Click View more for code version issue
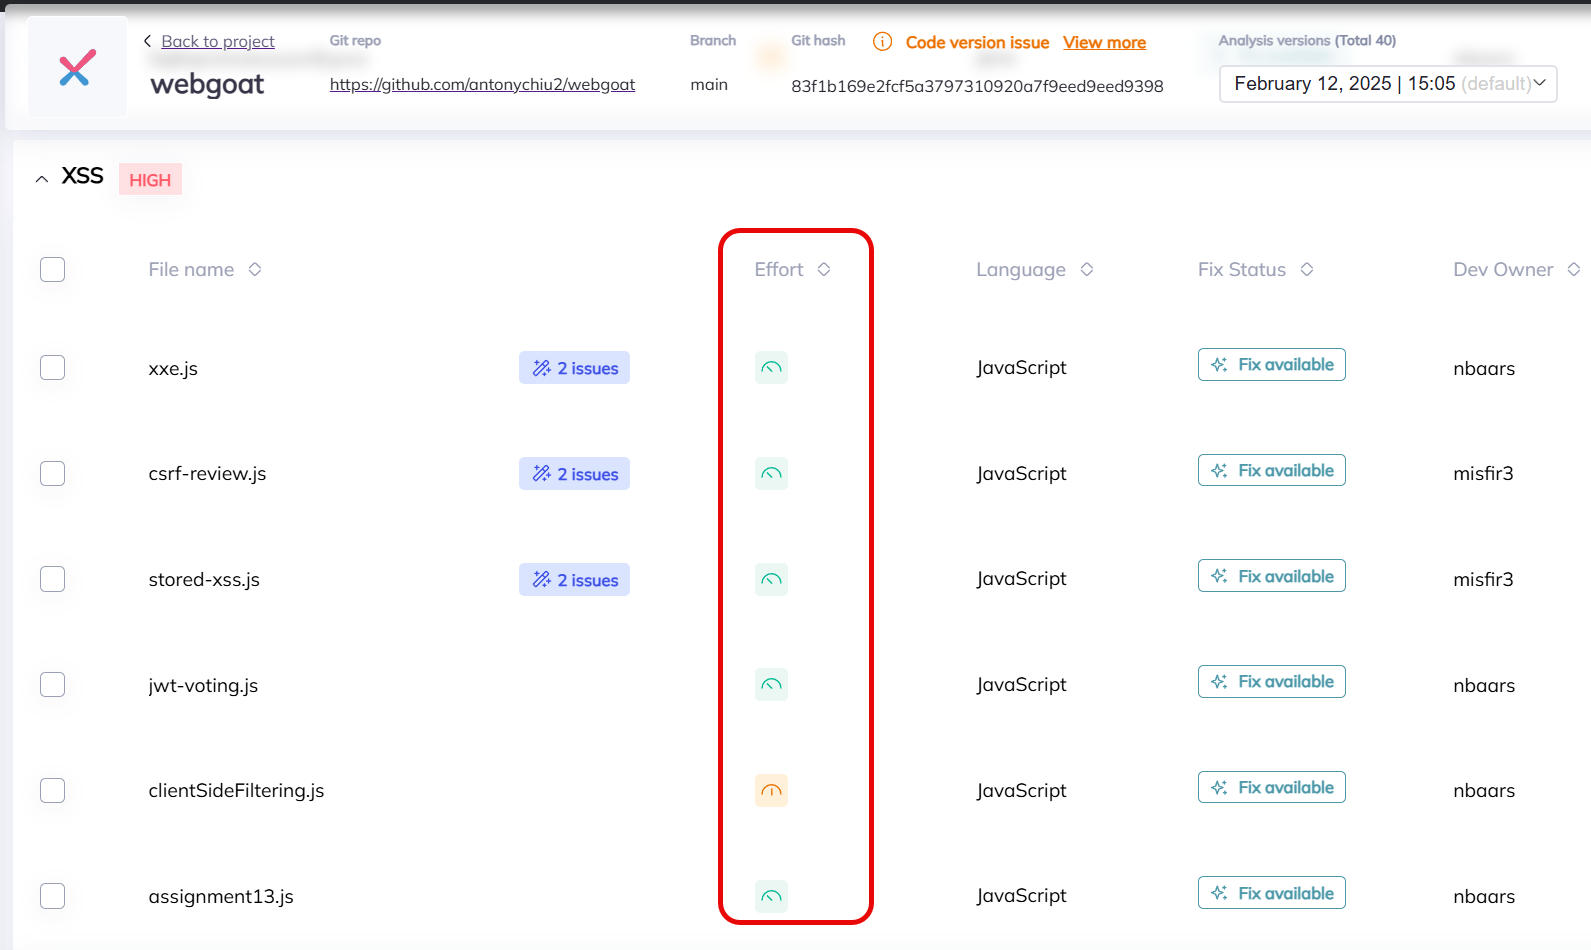Screen dimensions: 1591x950 (x=1104, y=42)
